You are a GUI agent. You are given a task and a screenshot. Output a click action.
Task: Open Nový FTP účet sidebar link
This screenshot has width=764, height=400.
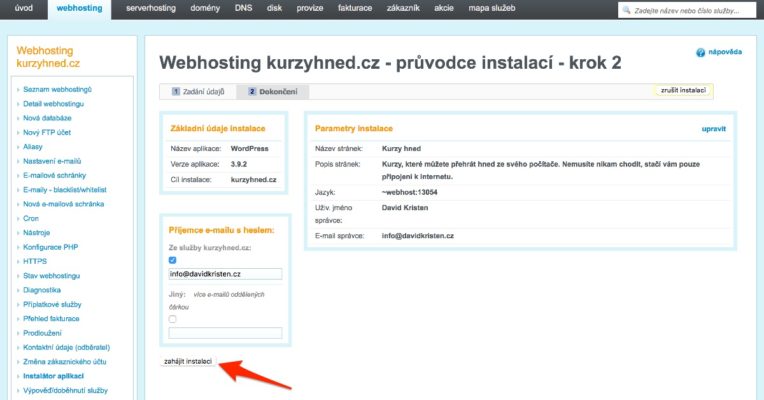[x=47, y=133]
